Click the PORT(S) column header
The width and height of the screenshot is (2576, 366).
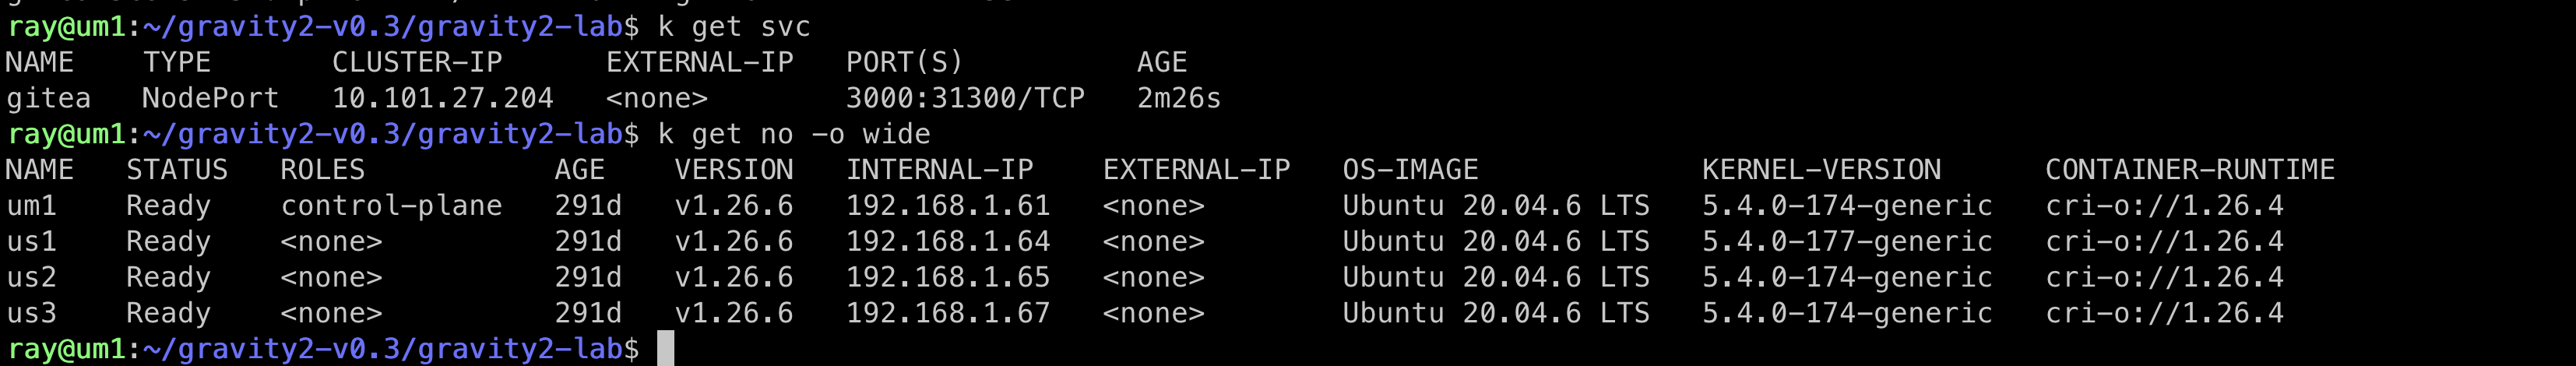[904, 62]
